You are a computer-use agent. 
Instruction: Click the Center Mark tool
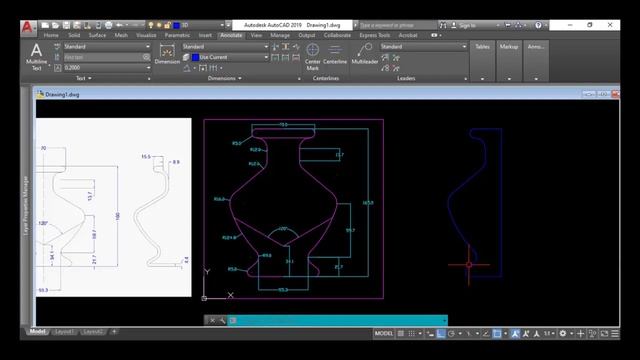tap(312, 57)
